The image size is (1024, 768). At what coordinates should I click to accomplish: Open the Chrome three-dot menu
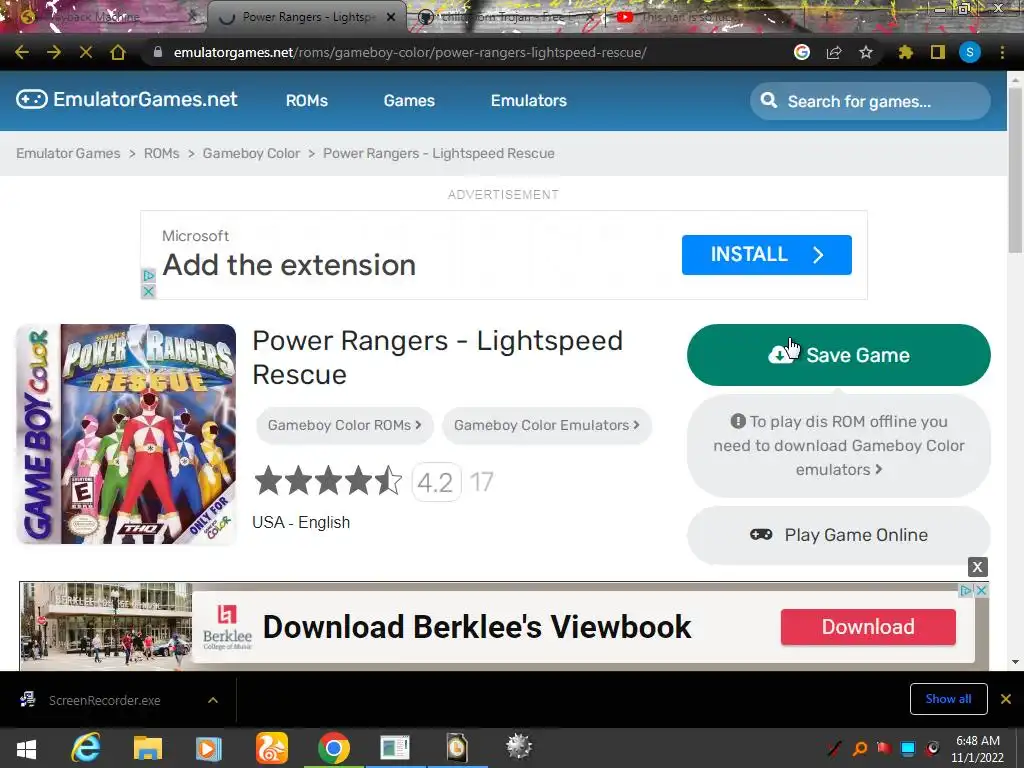pos(1002,52)
